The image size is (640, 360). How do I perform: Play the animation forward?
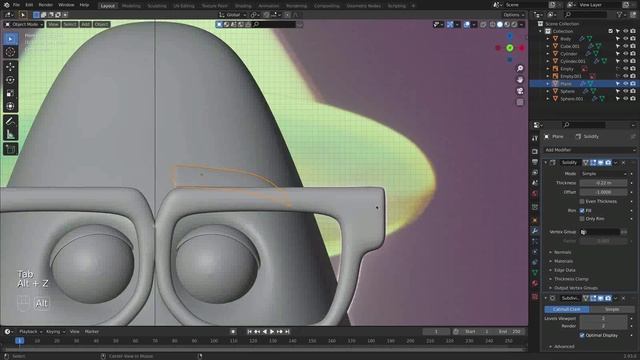pyautogui.click(x=272, y=332)
